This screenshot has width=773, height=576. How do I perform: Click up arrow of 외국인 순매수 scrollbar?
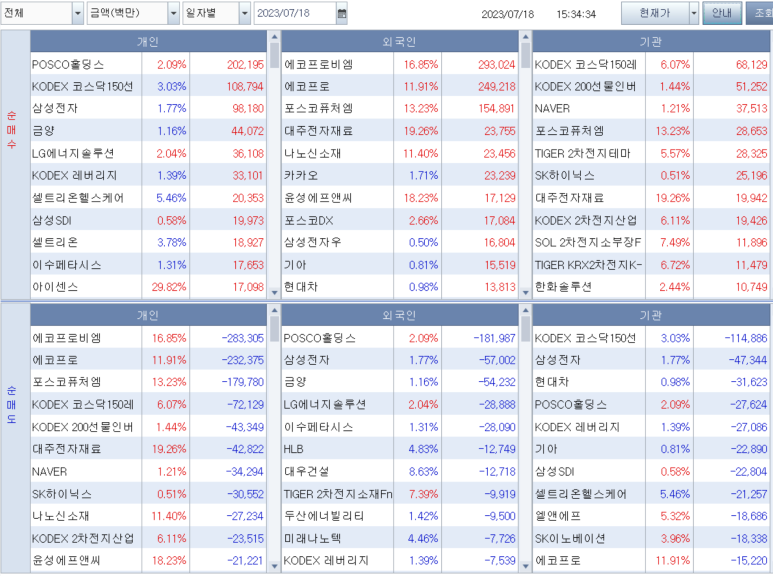pyautogui.click(x=526, y=36)
